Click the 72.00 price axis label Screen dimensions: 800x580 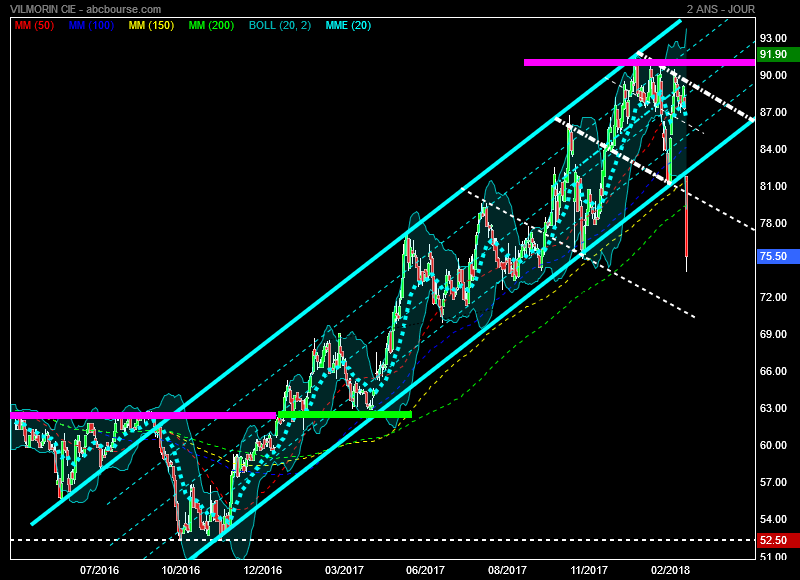[x=773, y=297]
